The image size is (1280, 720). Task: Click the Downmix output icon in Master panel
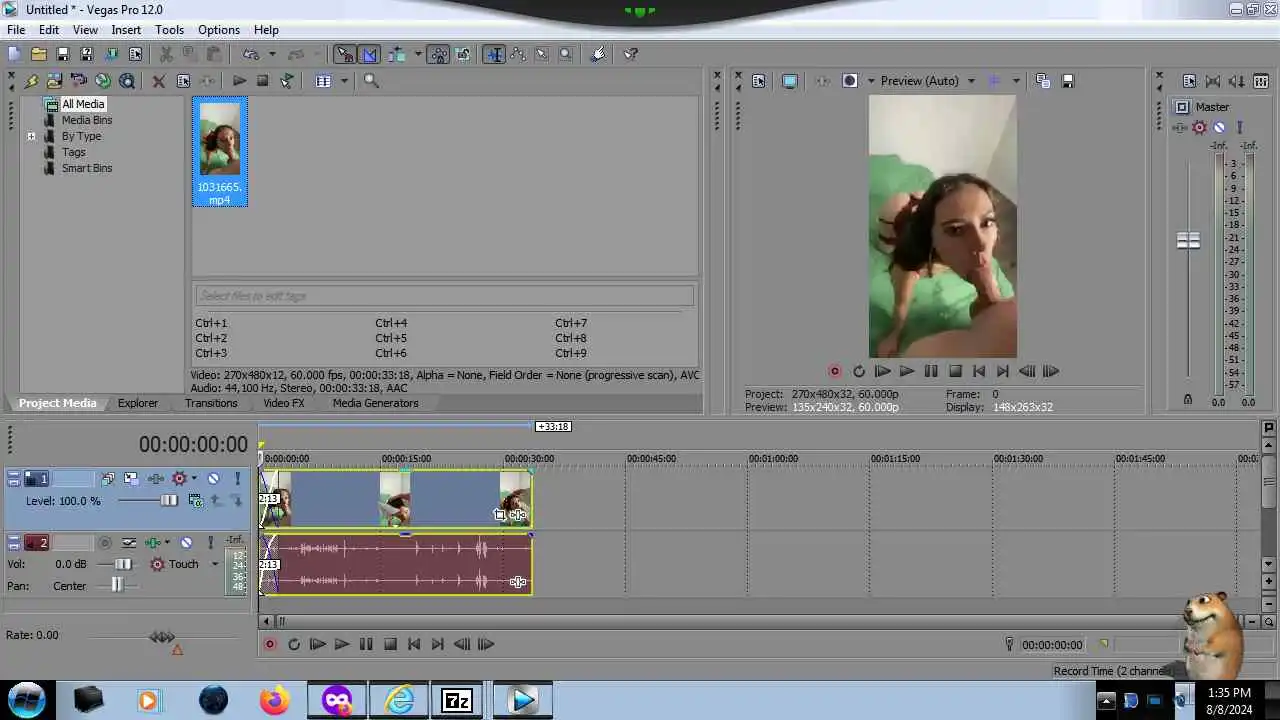point(1213,81)
